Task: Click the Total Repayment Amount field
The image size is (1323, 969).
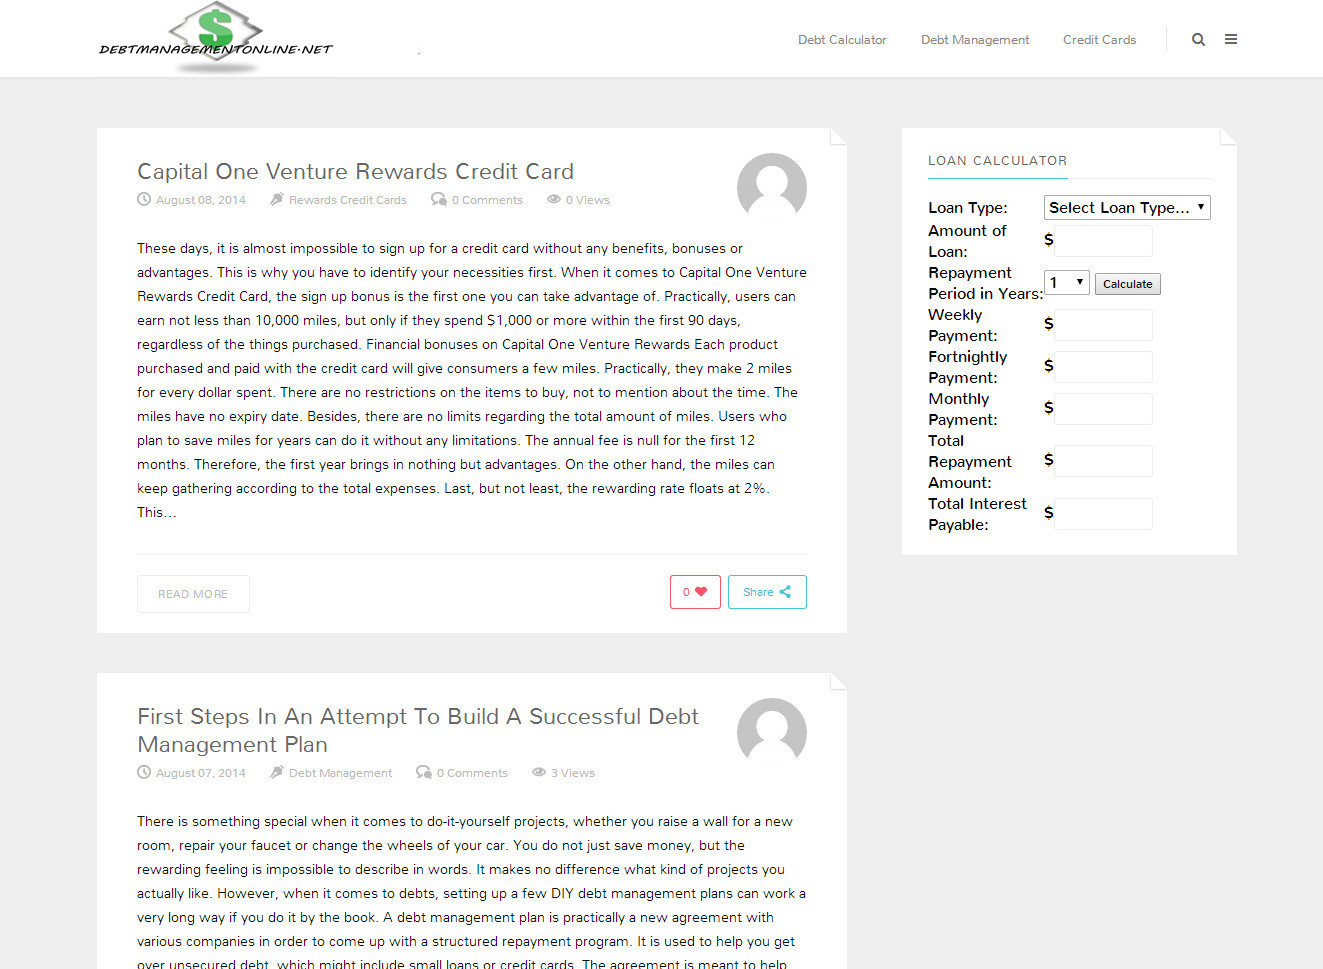Action: [x=1103, y=461]
